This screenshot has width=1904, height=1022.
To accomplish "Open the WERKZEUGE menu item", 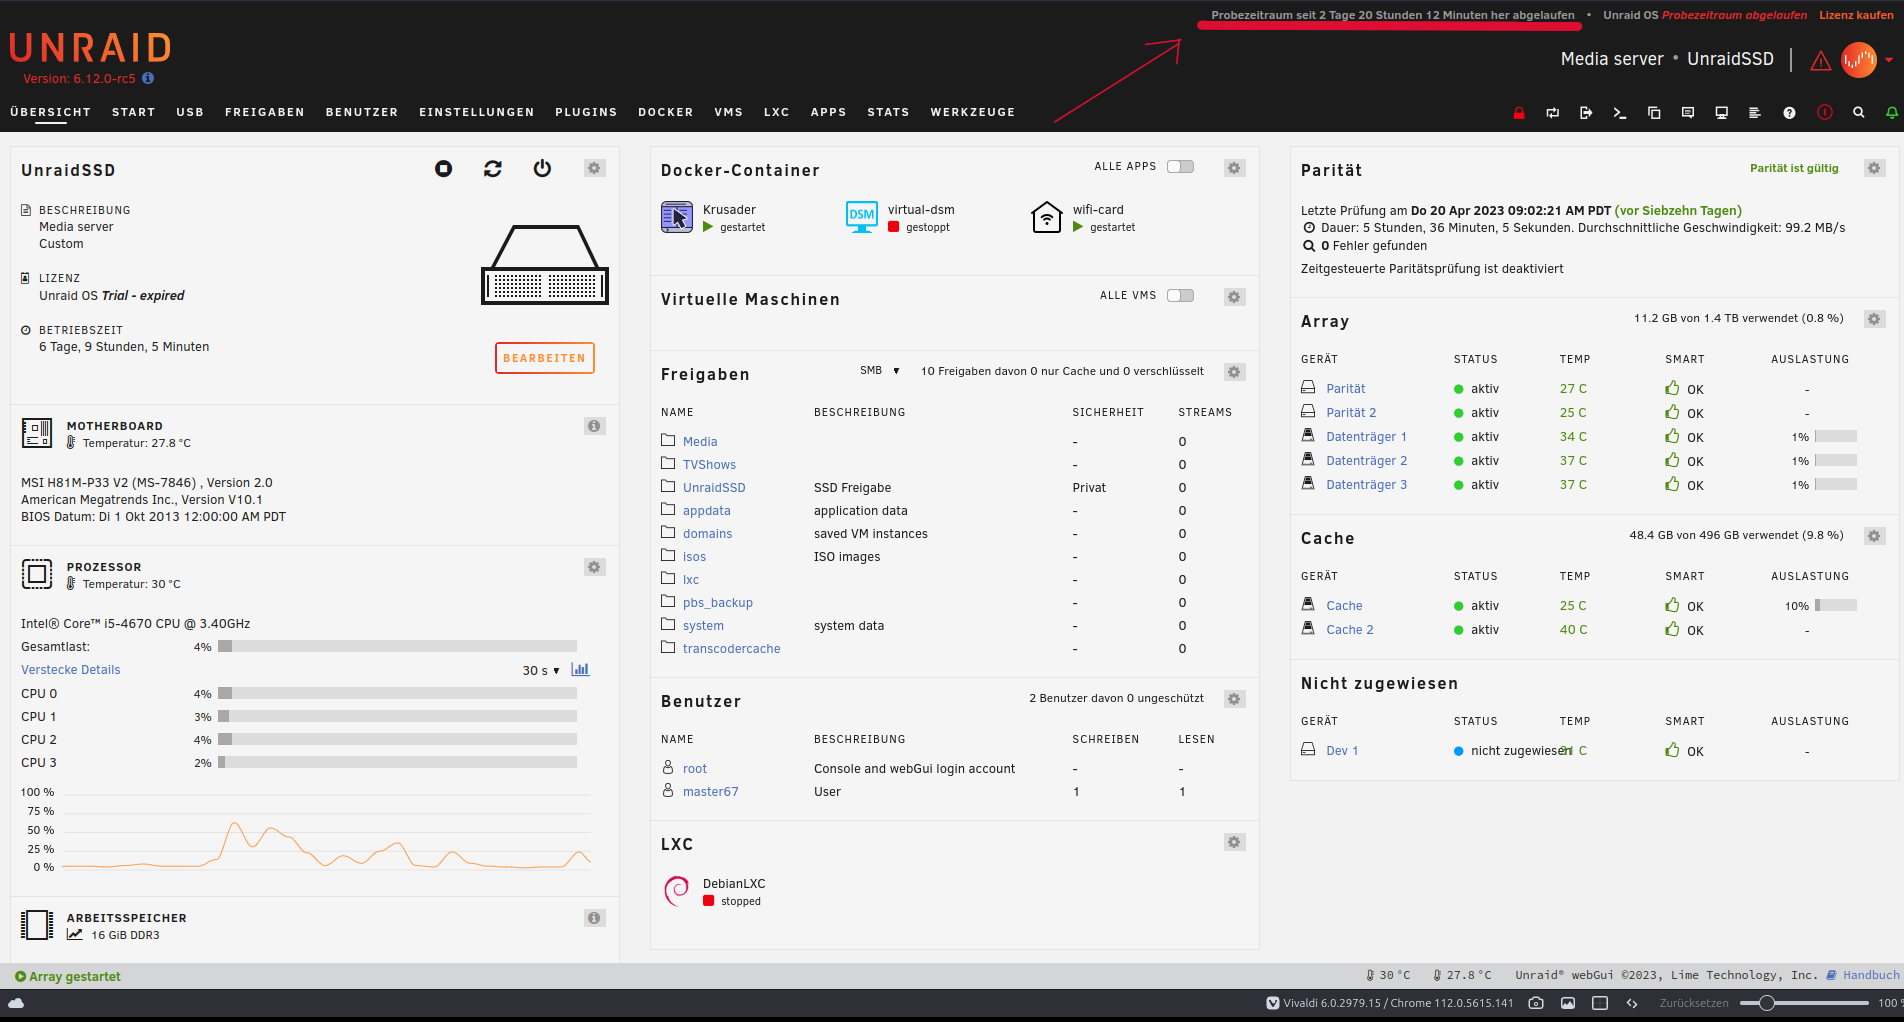I will [x=973, y=113].
